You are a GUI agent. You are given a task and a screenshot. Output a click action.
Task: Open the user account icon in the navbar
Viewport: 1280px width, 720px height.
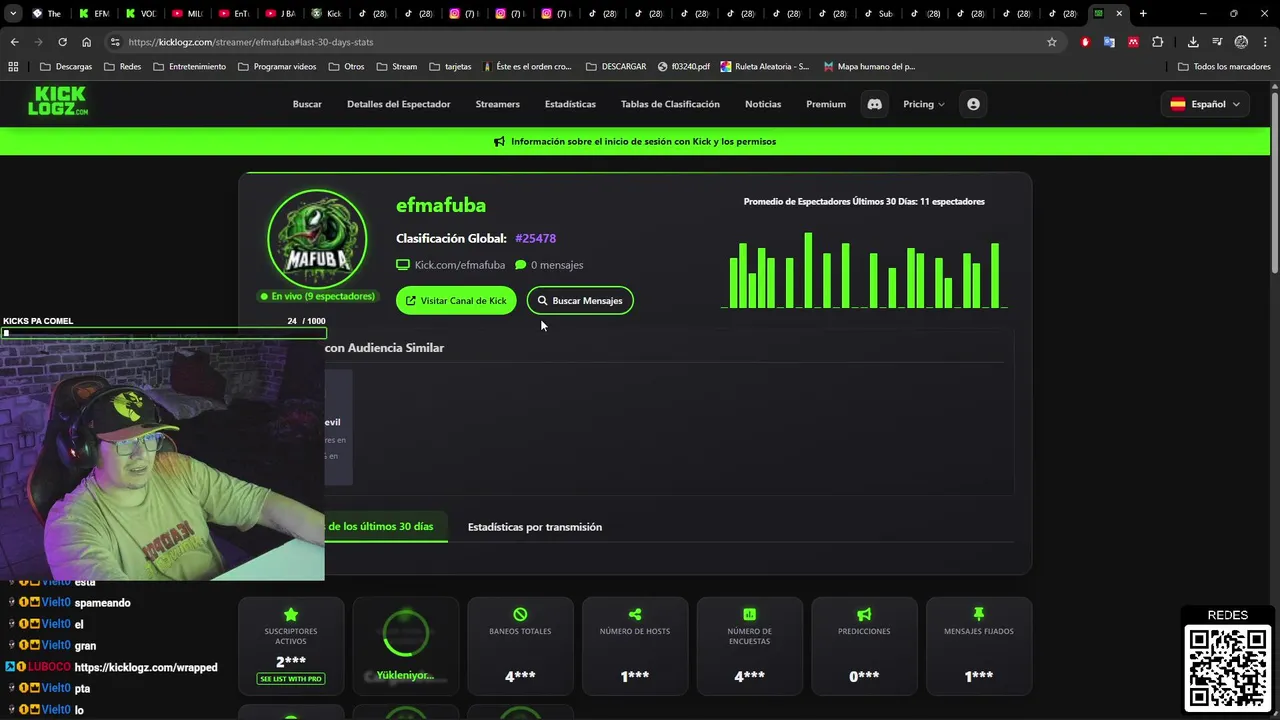click(x=973, y=104)
